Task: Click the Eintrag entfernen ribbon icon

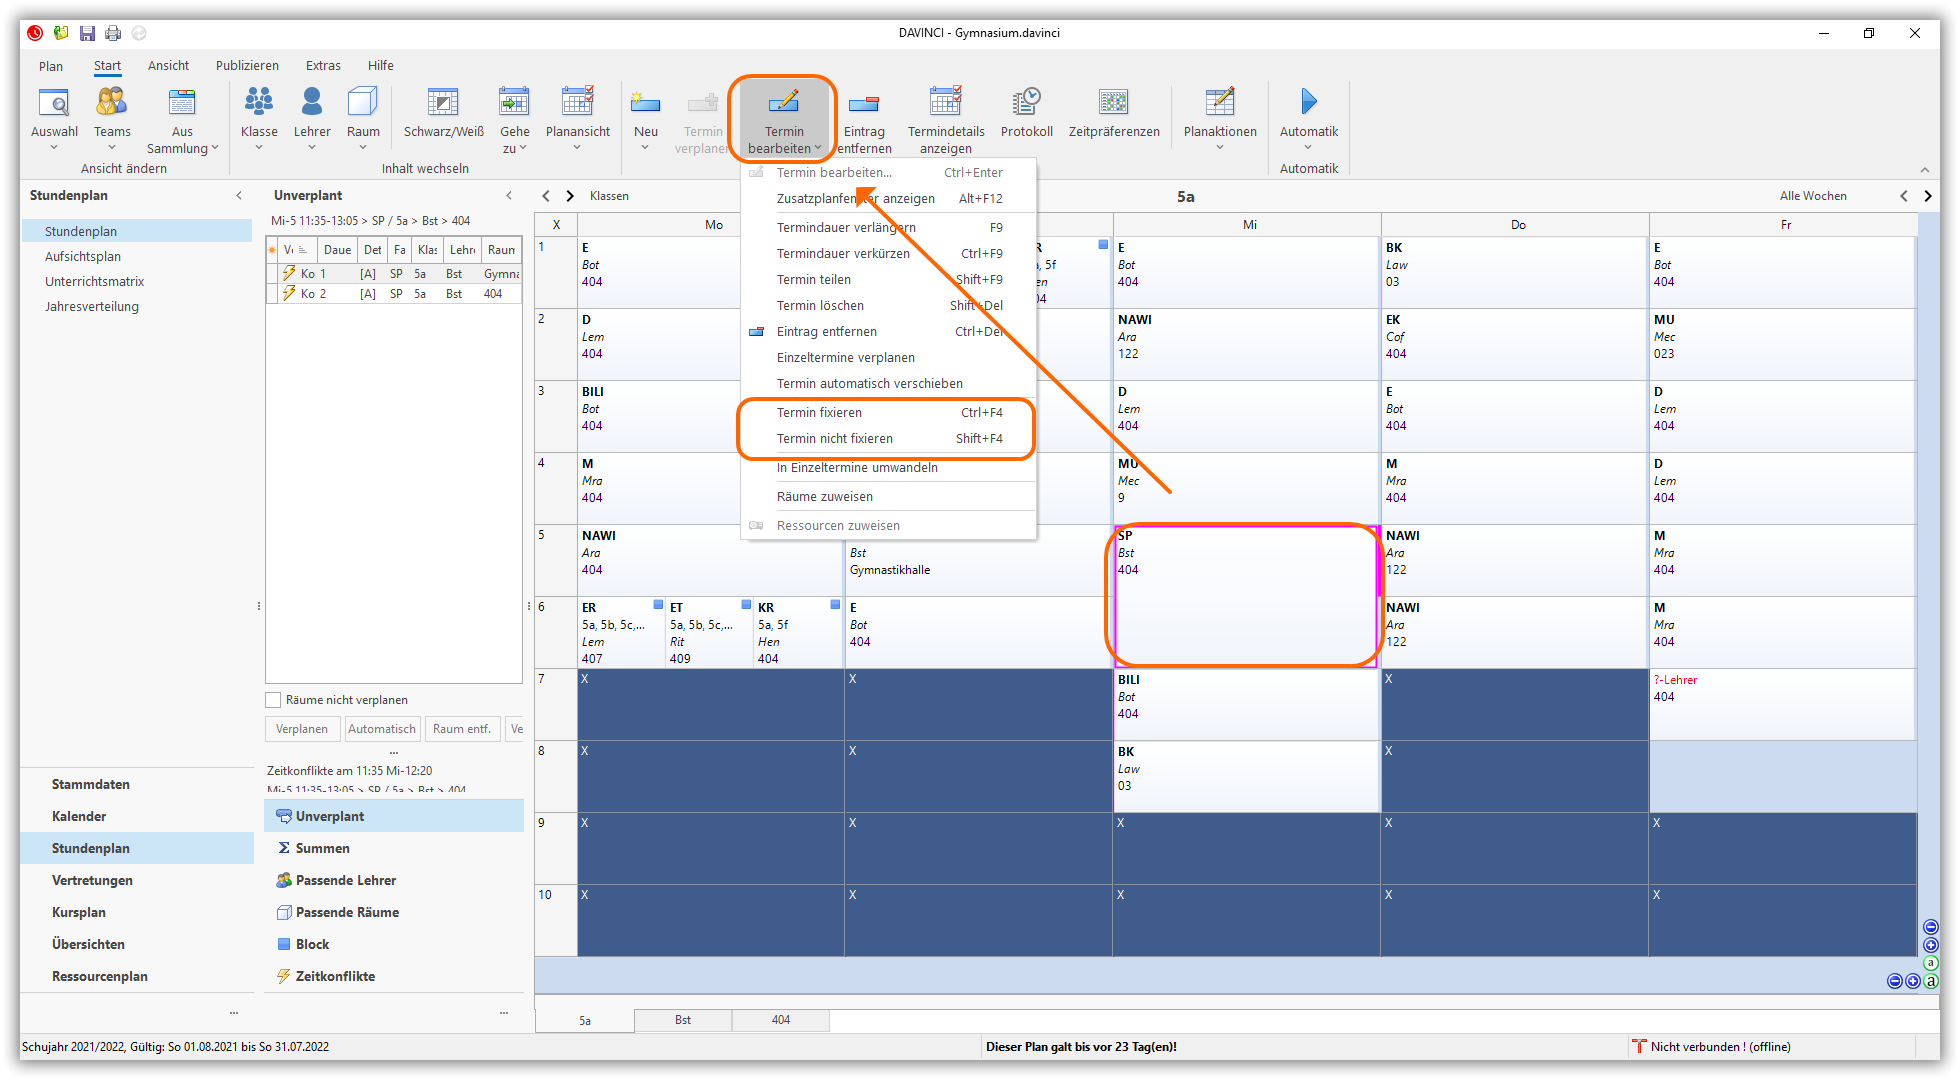Action: (x=863, y=102)
